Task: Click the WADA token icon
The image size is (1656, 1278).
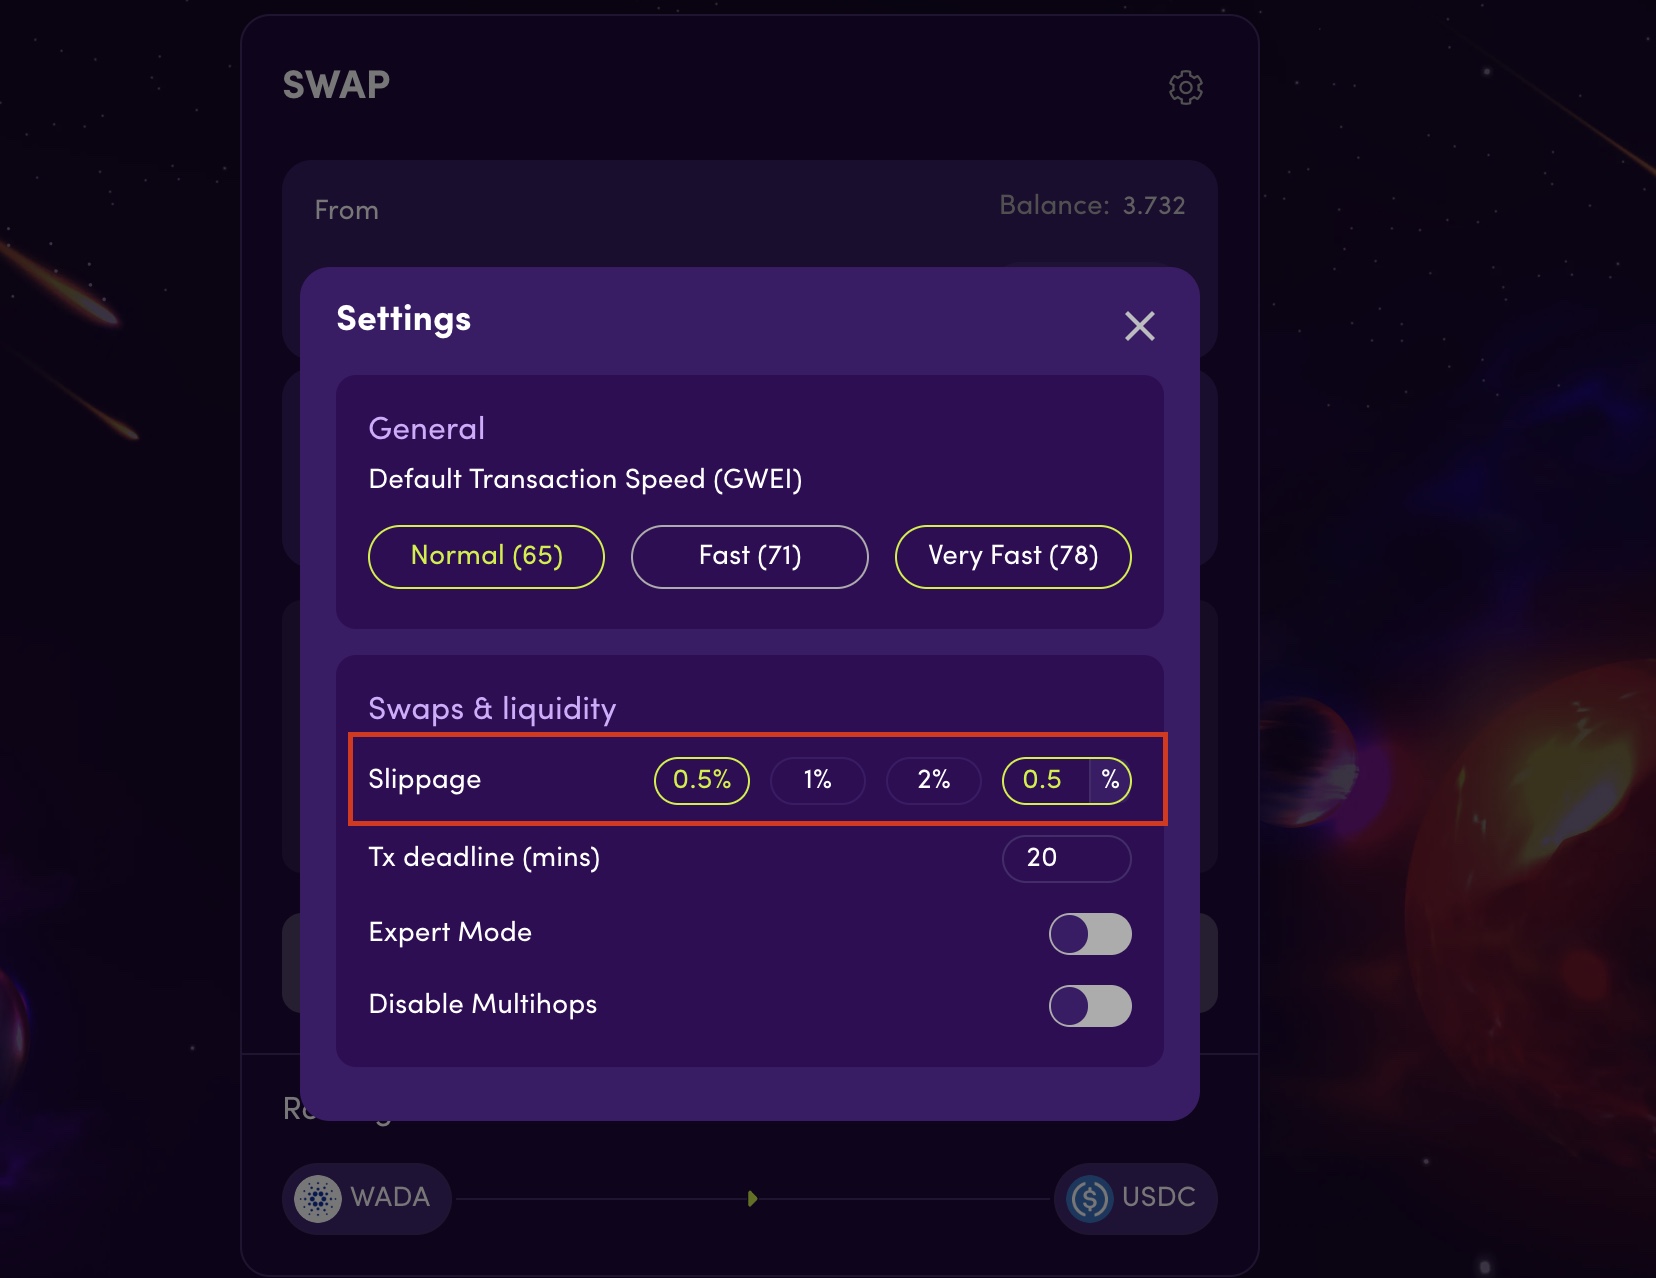Action: coord(318,1198)
